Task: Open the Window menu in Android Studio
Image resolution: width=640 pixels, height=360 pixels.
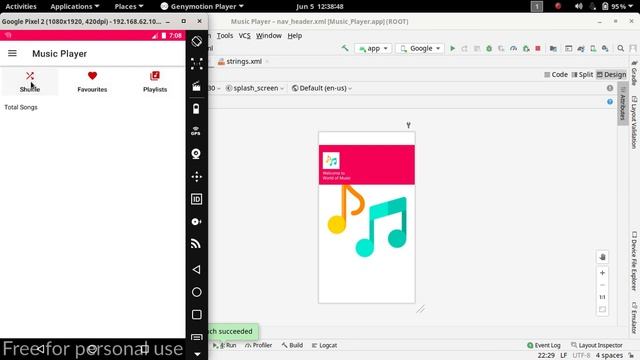Action: 269,36
